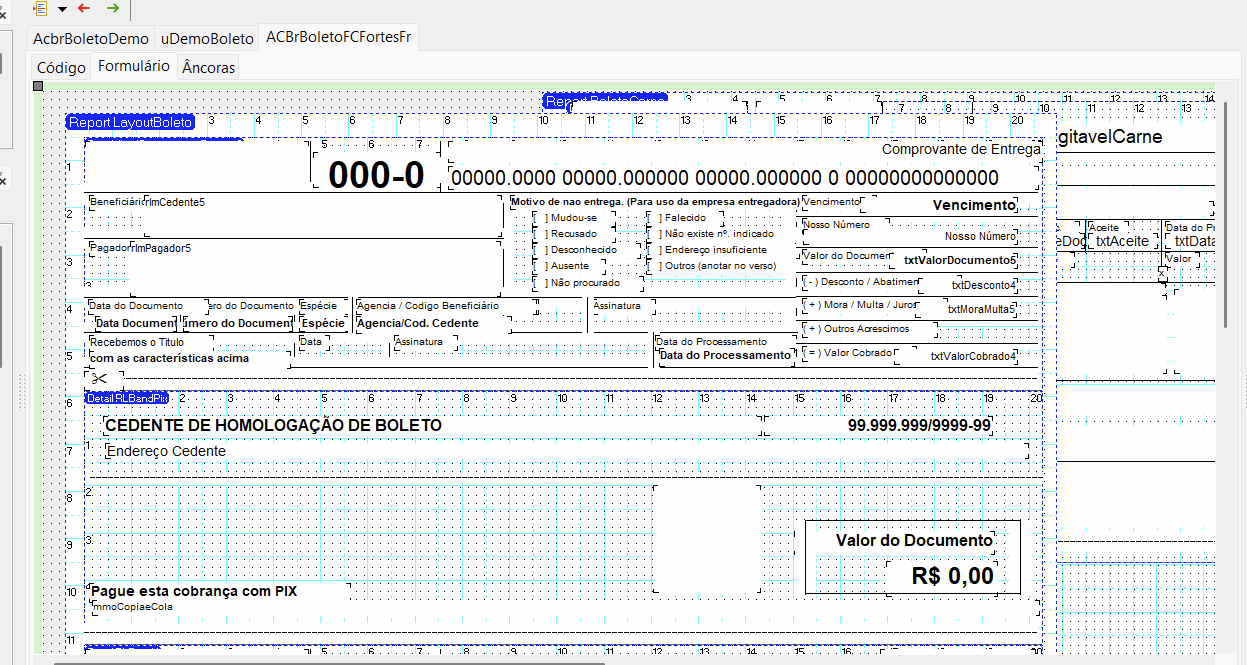
Task: Select 'com as características acima' label
Action: click(170, 358)
